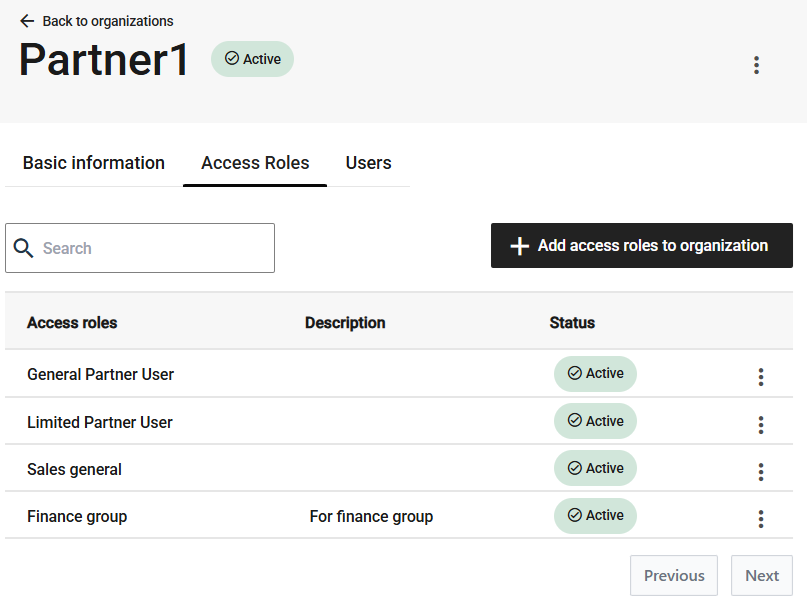Open the actions menu for General Partner User
Screen dimensions: 807x607
[761, 376]
